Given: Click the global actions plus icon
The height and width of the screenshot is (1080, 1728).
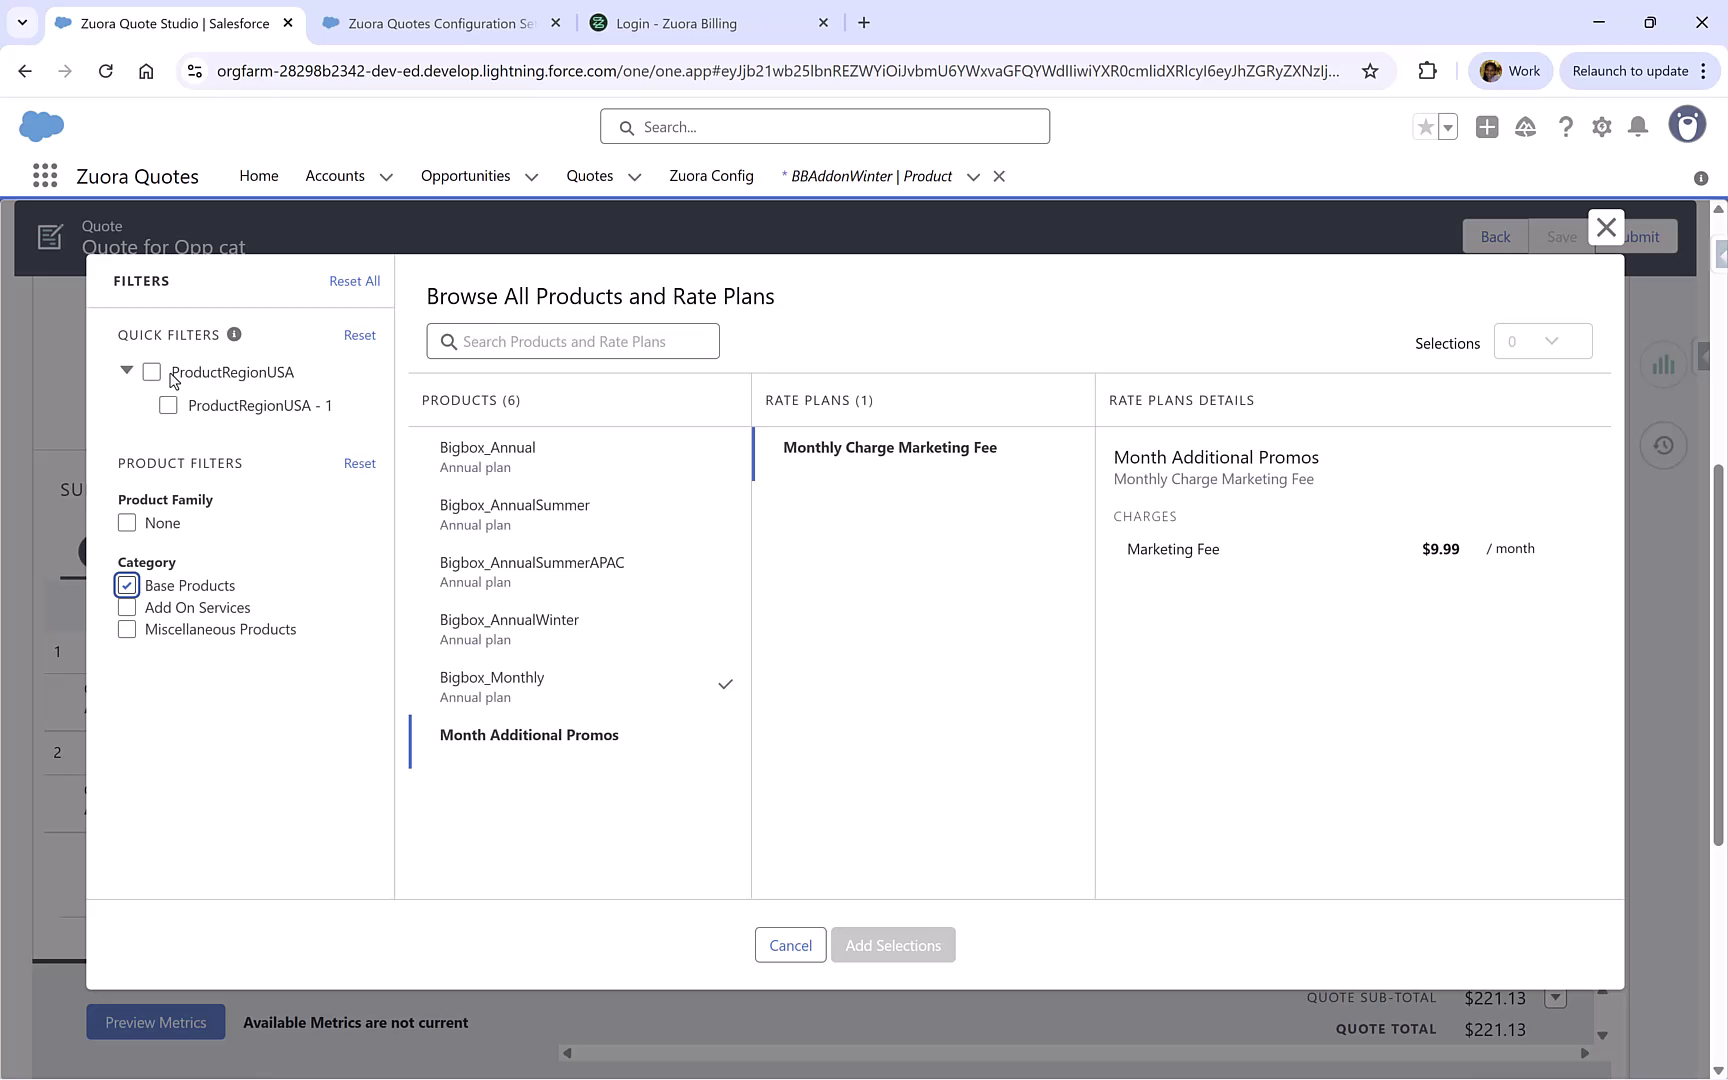Looking at the screenshot, I should (x=1487, y=127).
